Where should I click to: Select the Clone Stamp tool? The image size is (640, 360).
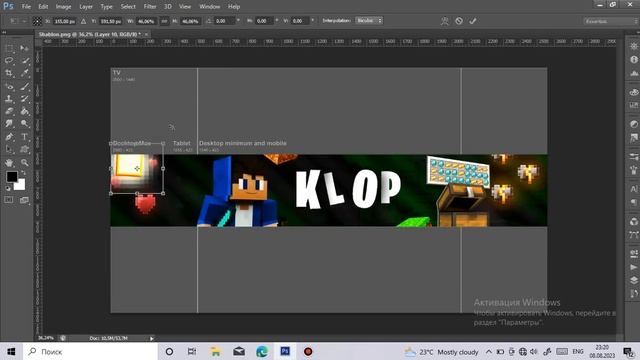[x=9, y=99]
